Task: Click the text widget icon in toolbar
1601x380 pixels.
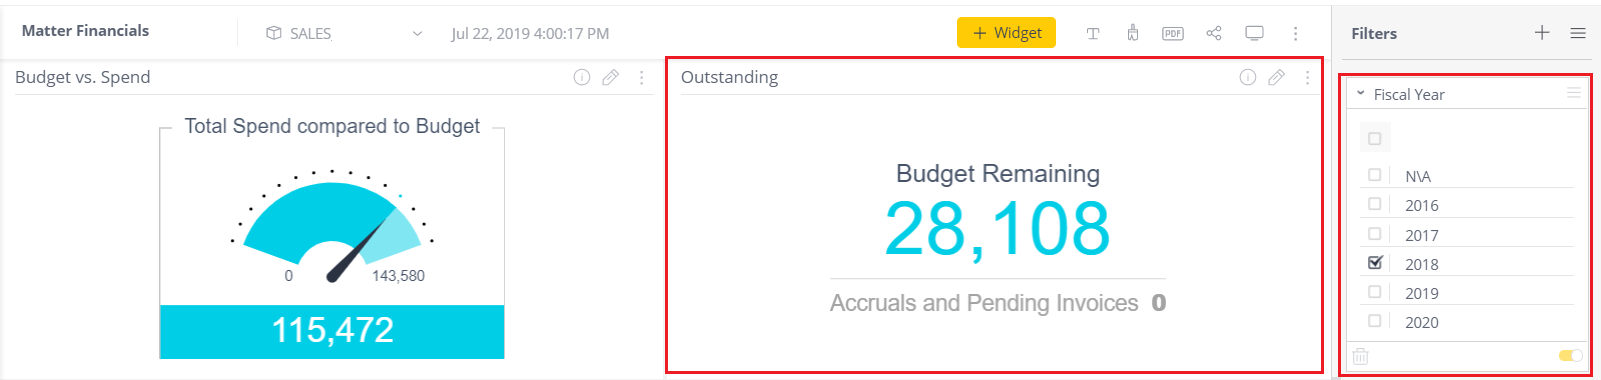Action: click(x=1093, y=33)
